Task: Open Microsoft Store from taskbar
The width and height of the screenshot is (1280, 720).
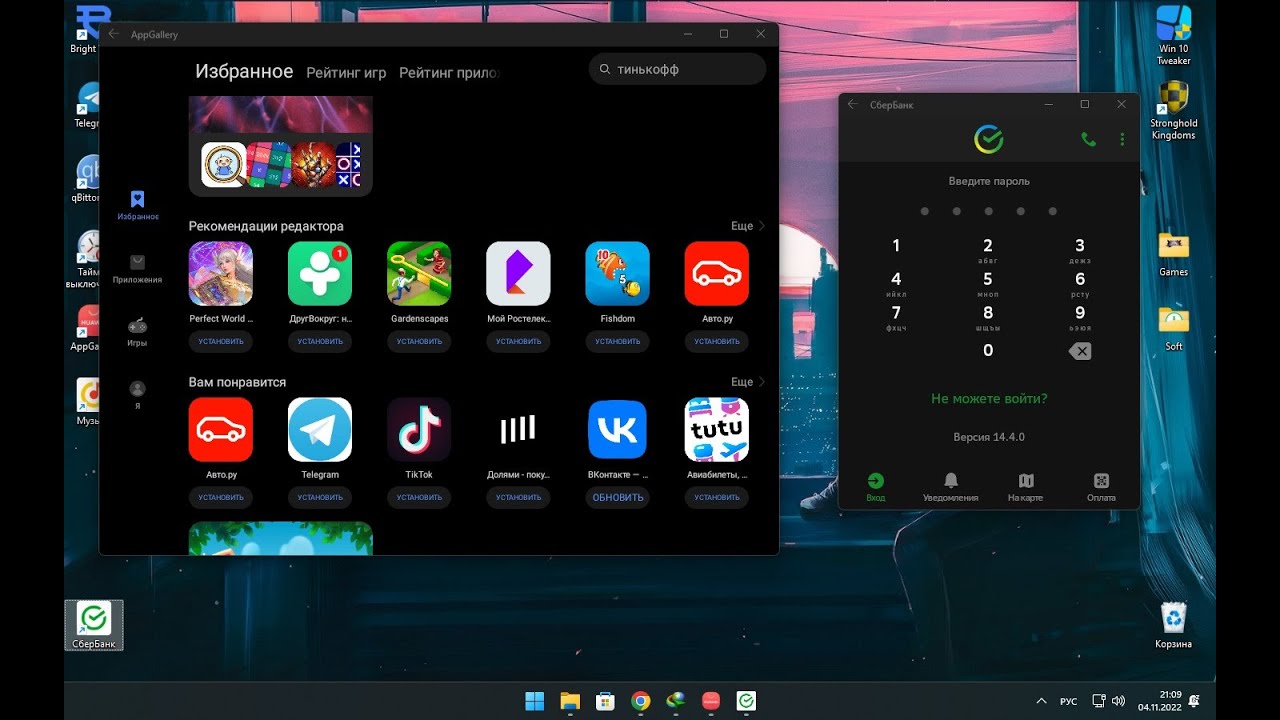Action: pos(605,701)
